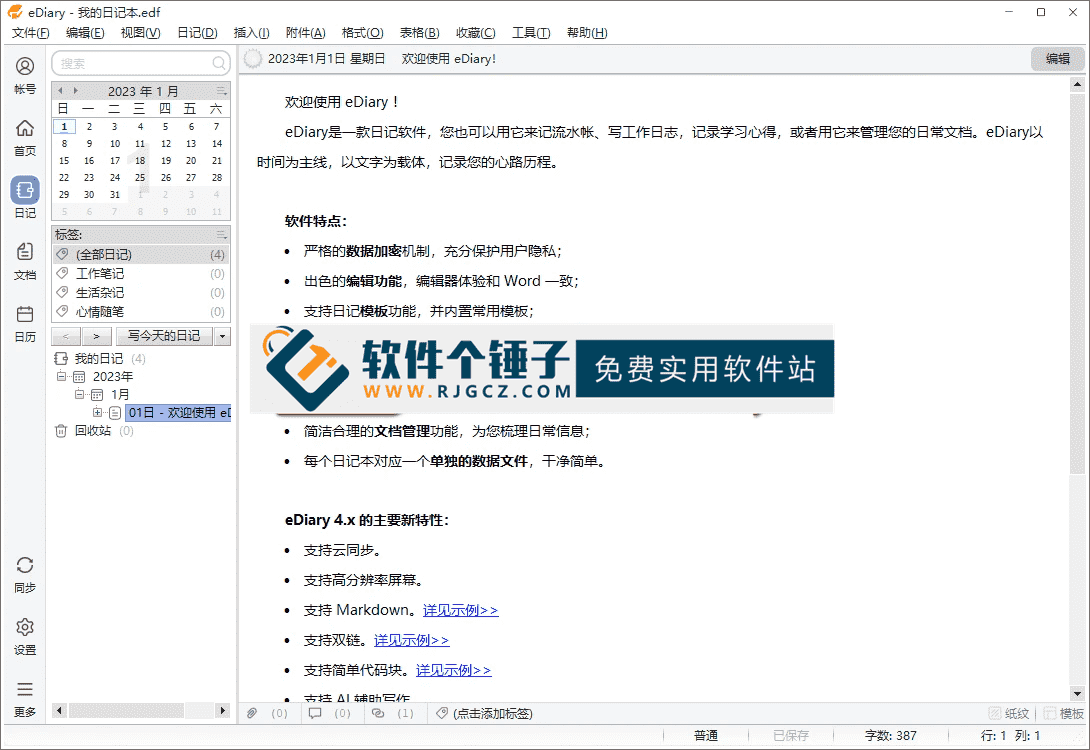
Task: Expand the 01日 diary entry node
Action: 98,412
